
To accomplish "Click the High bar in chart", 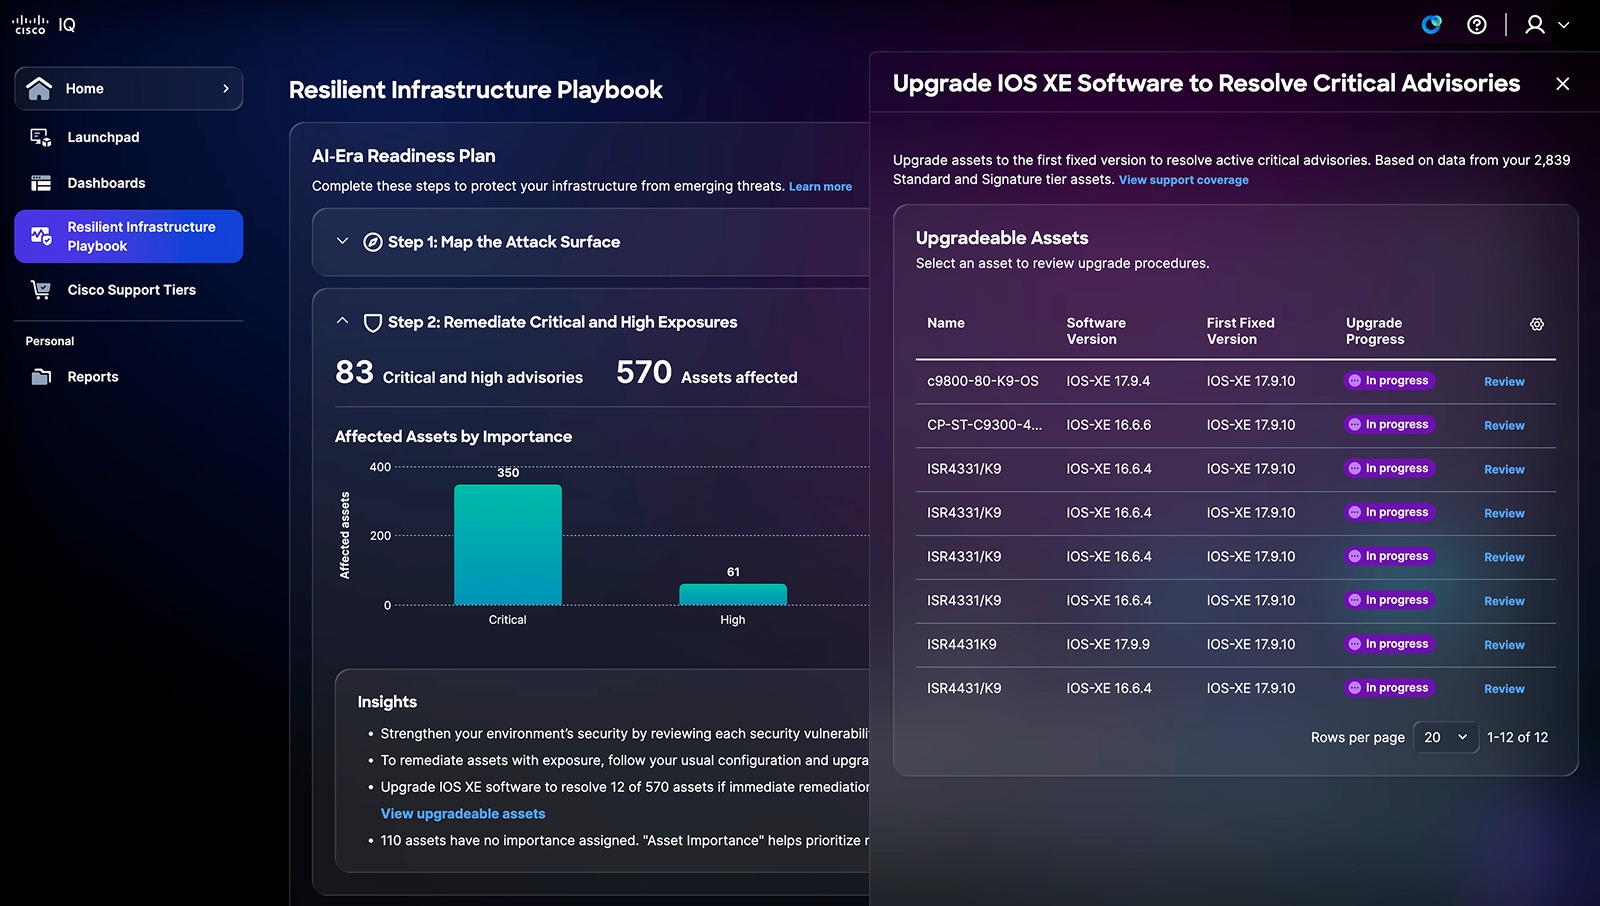I will pyautogui.click(x=733, y=594).
